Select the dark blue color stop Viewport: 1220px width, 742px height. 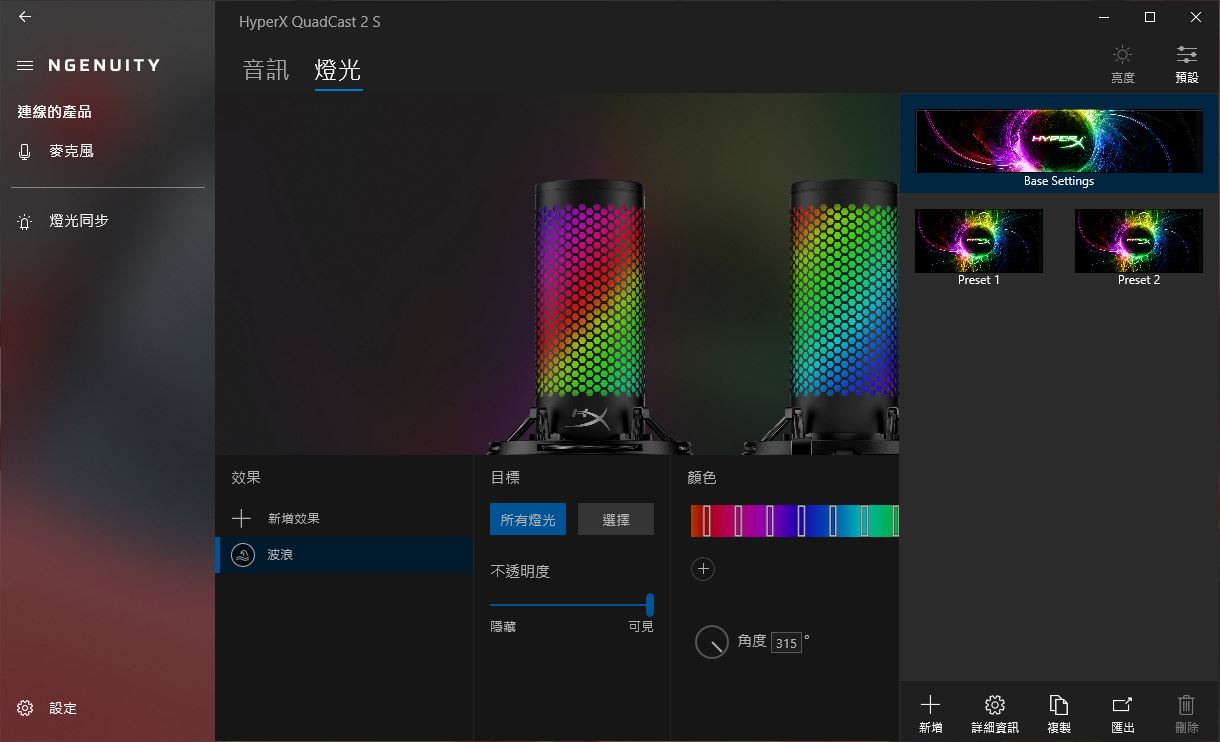click(801, 521)
